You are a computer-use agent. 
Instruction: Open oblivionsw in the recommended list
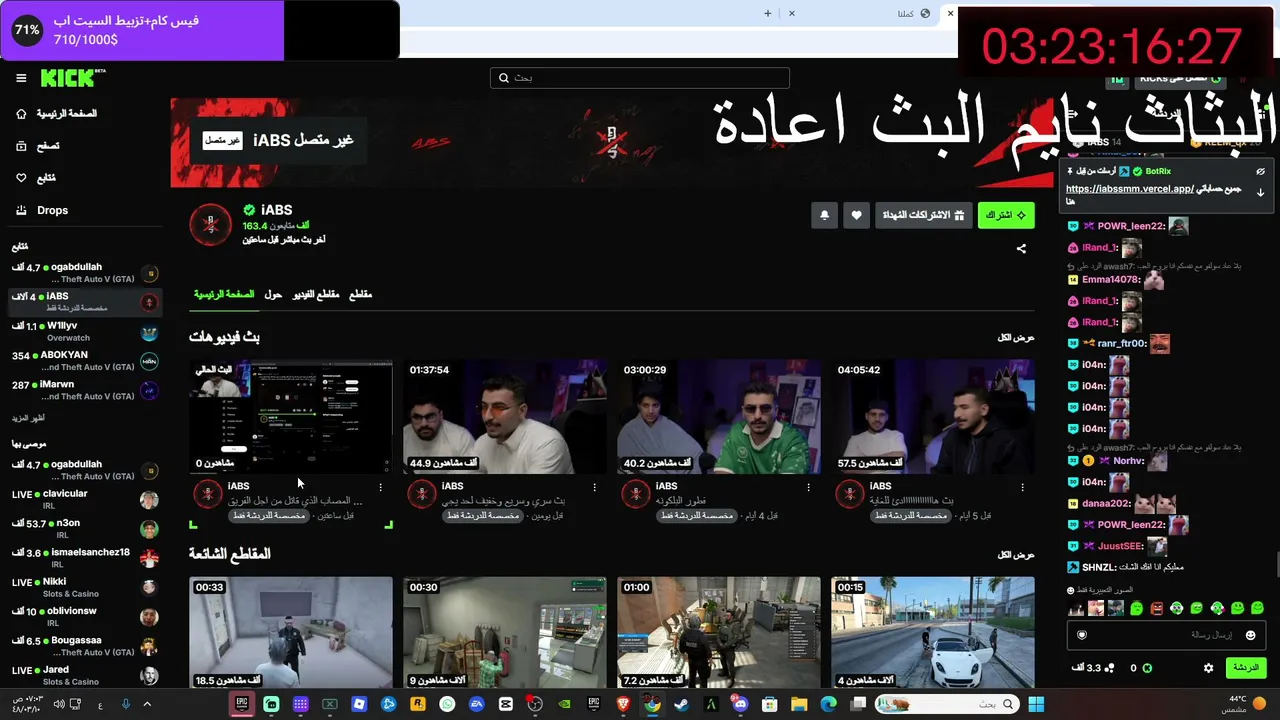[85, 616]
